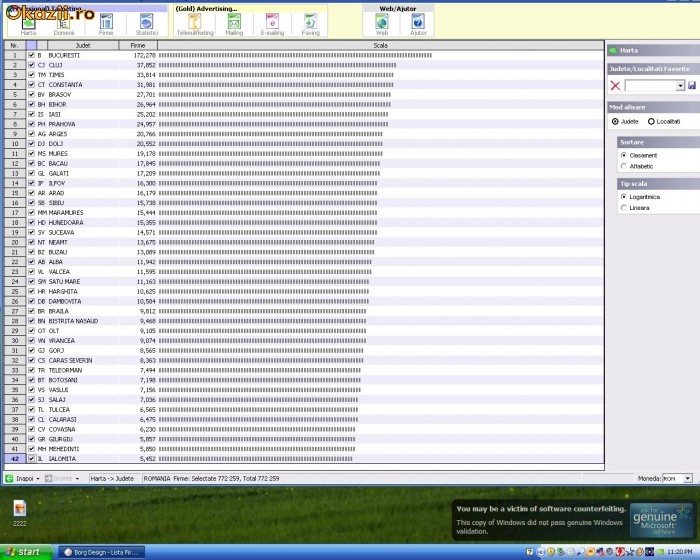Open the favorite Judete/Localitati dropdown
The image size is (700, 560).
click(680, 86)
